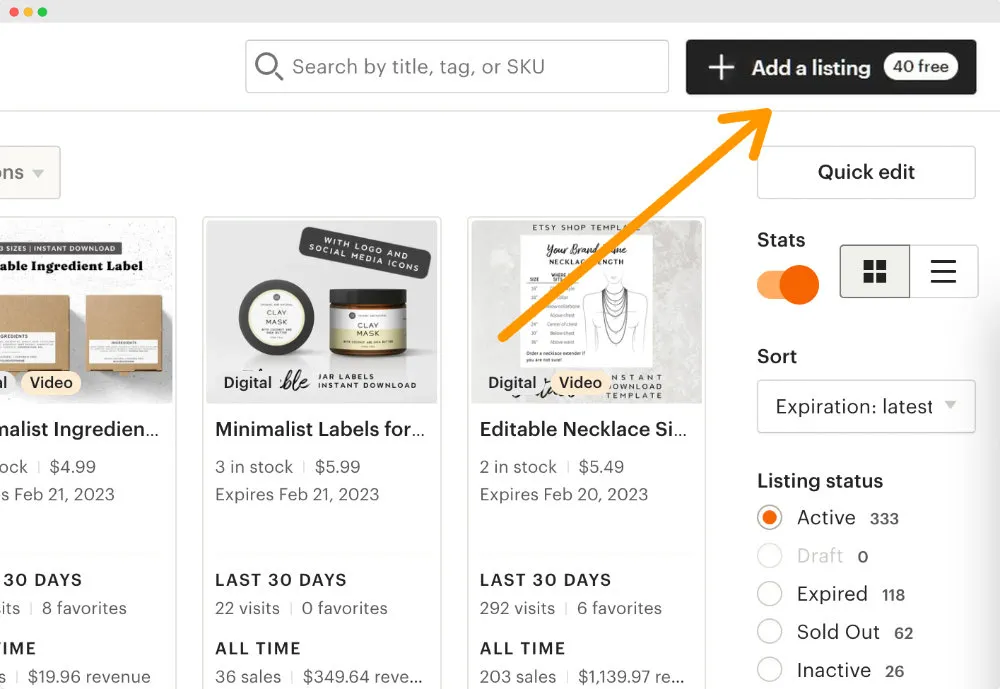Toggle the Stats switch off
1000x689 pixels.
click(x=788, y=284)
